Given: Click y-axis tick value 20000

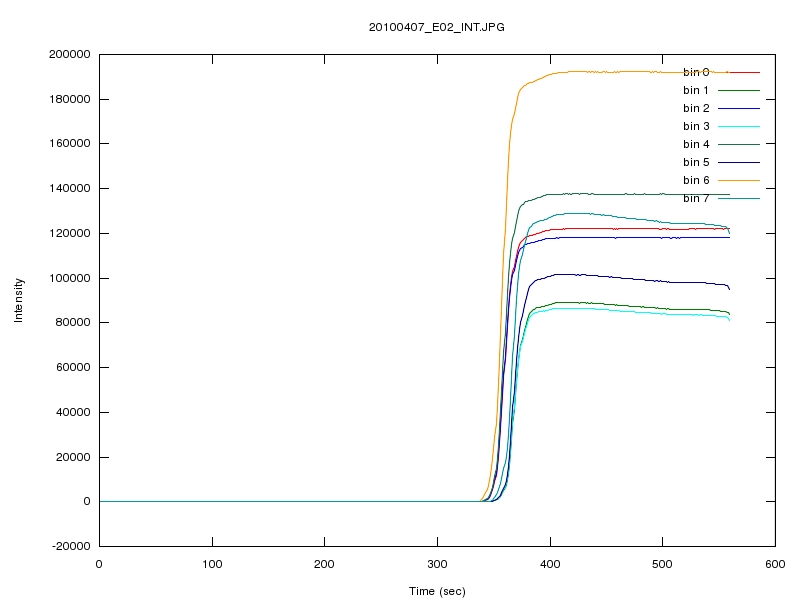Looking at the screenshot, I should [73, 457].
